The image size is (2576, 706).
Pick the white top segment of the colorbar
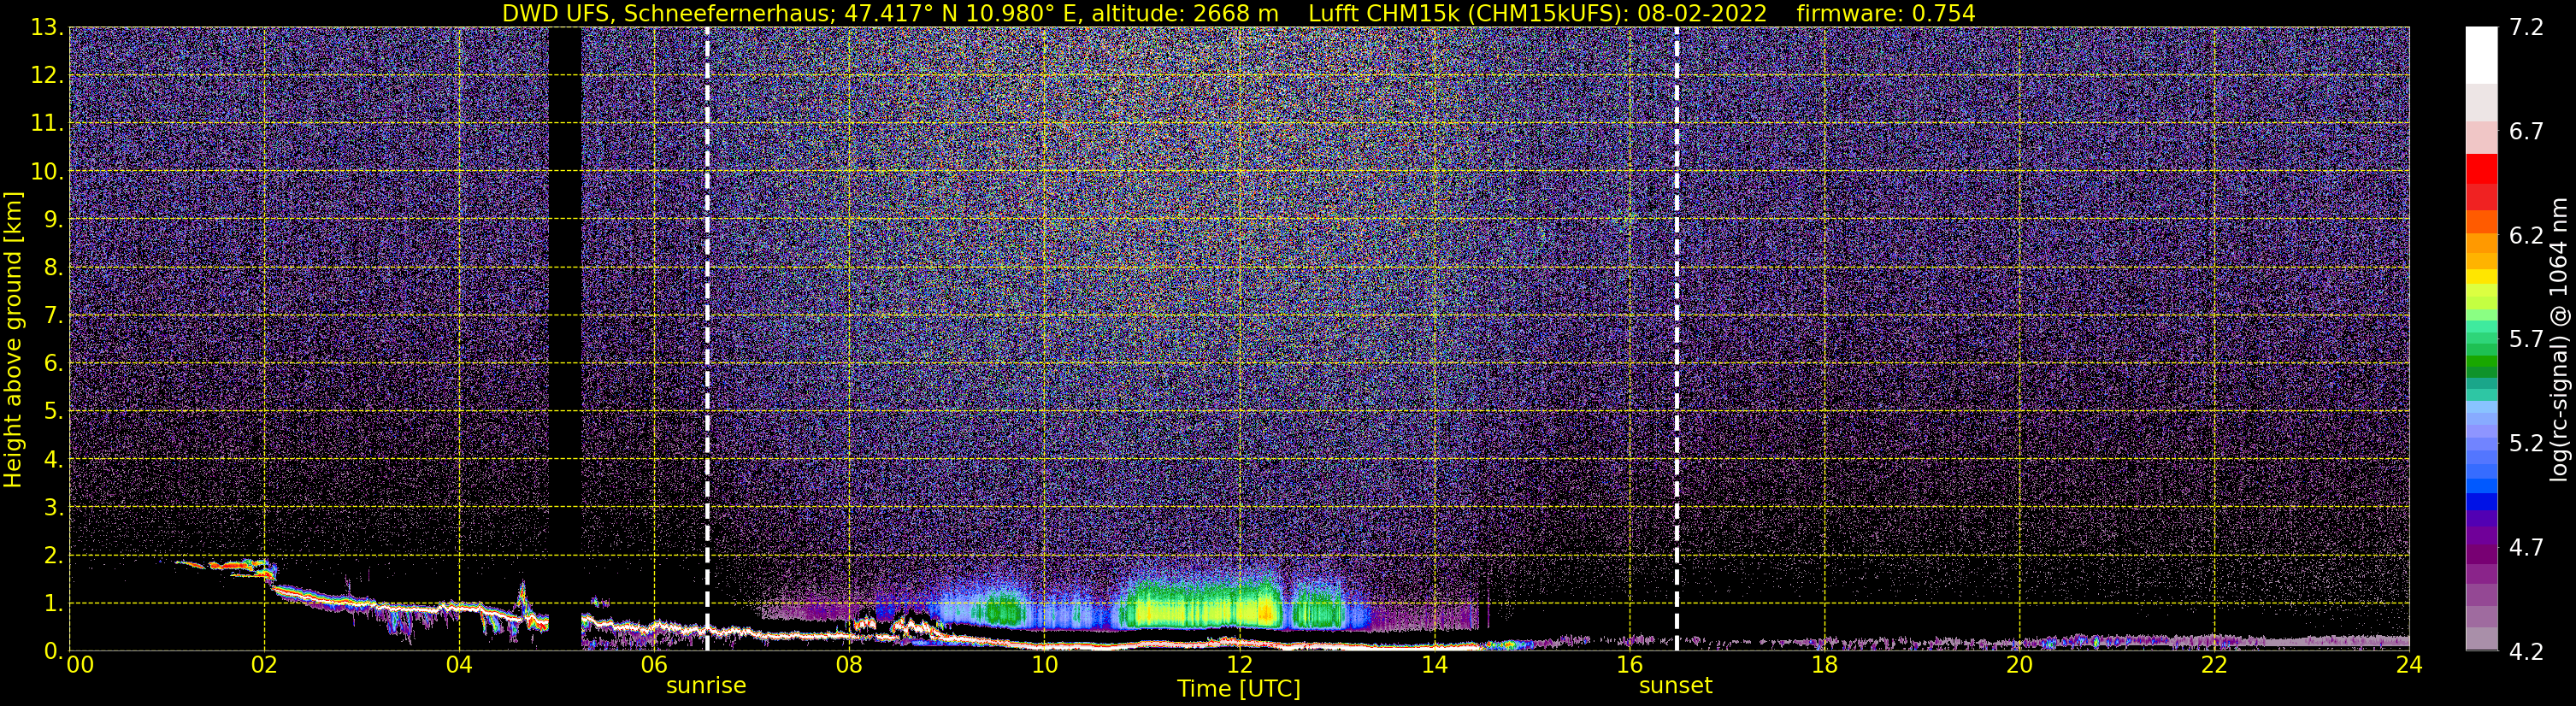pos(2481,55)
